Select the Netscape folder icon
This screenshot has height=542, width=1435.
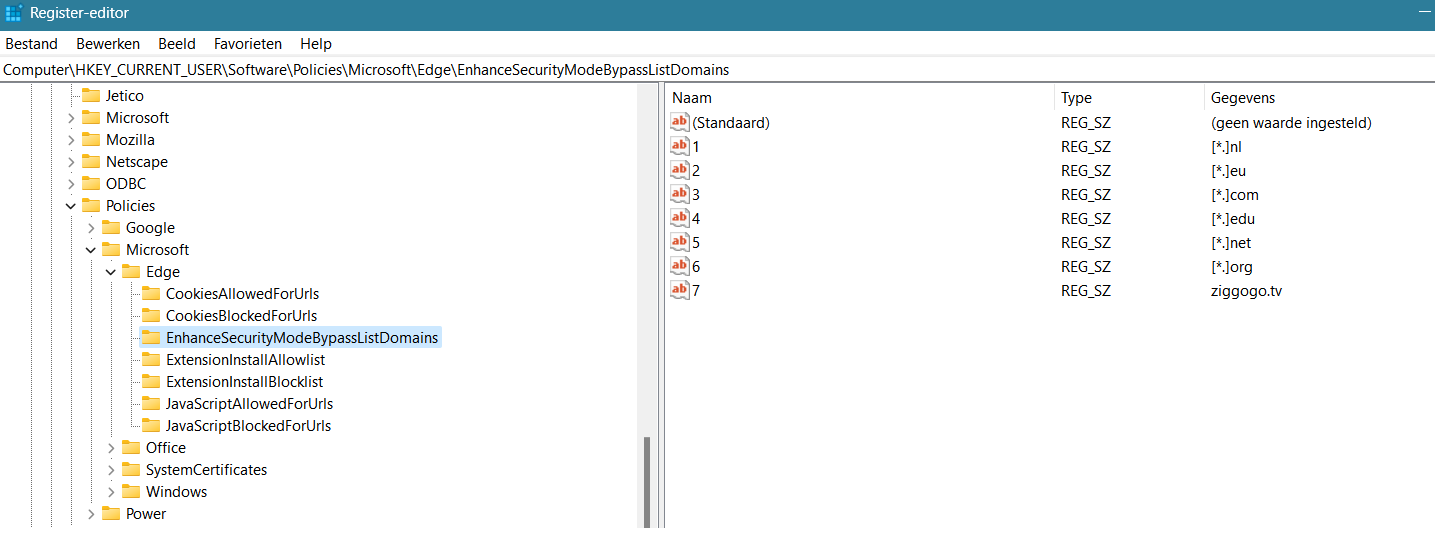91,162
